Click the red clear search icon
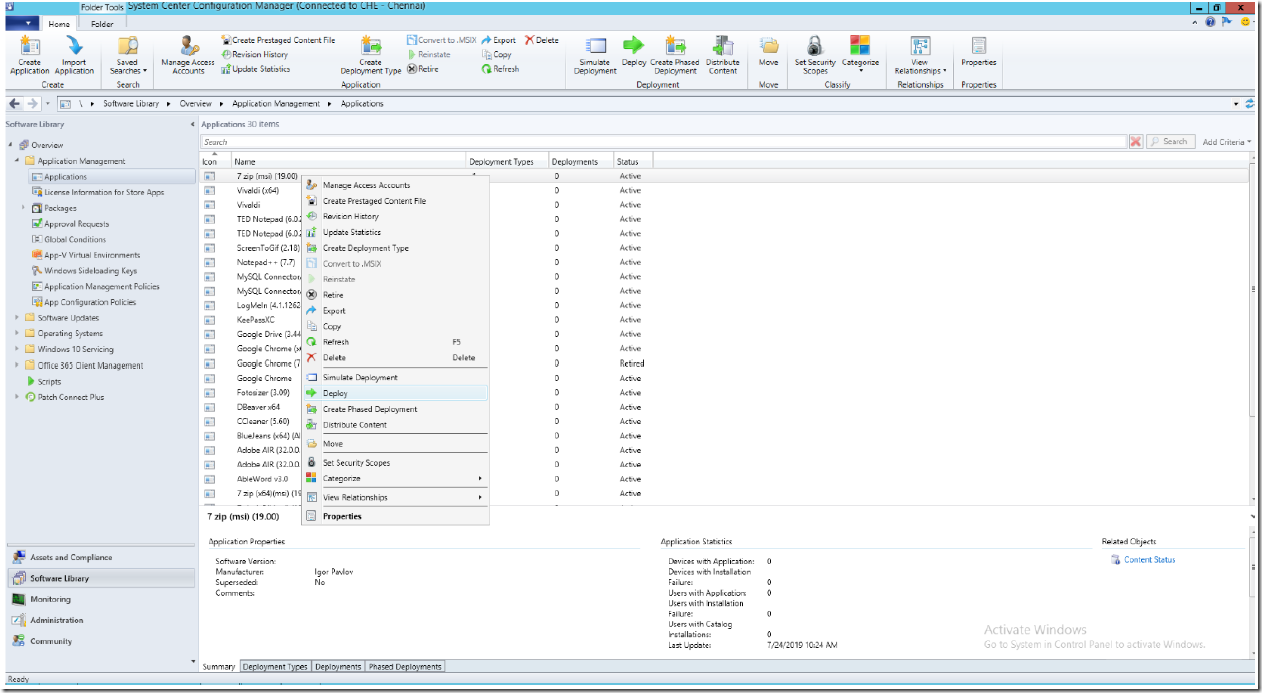Viewport: 1262px width, 693px height. click(x=1136, y=142)
